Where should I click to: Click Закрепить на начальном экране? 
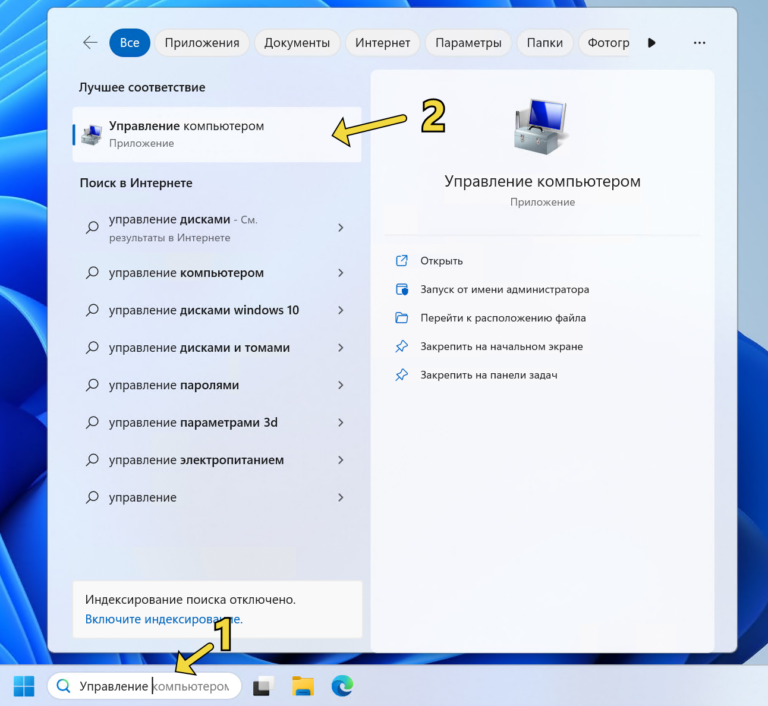tap(502, 347)
